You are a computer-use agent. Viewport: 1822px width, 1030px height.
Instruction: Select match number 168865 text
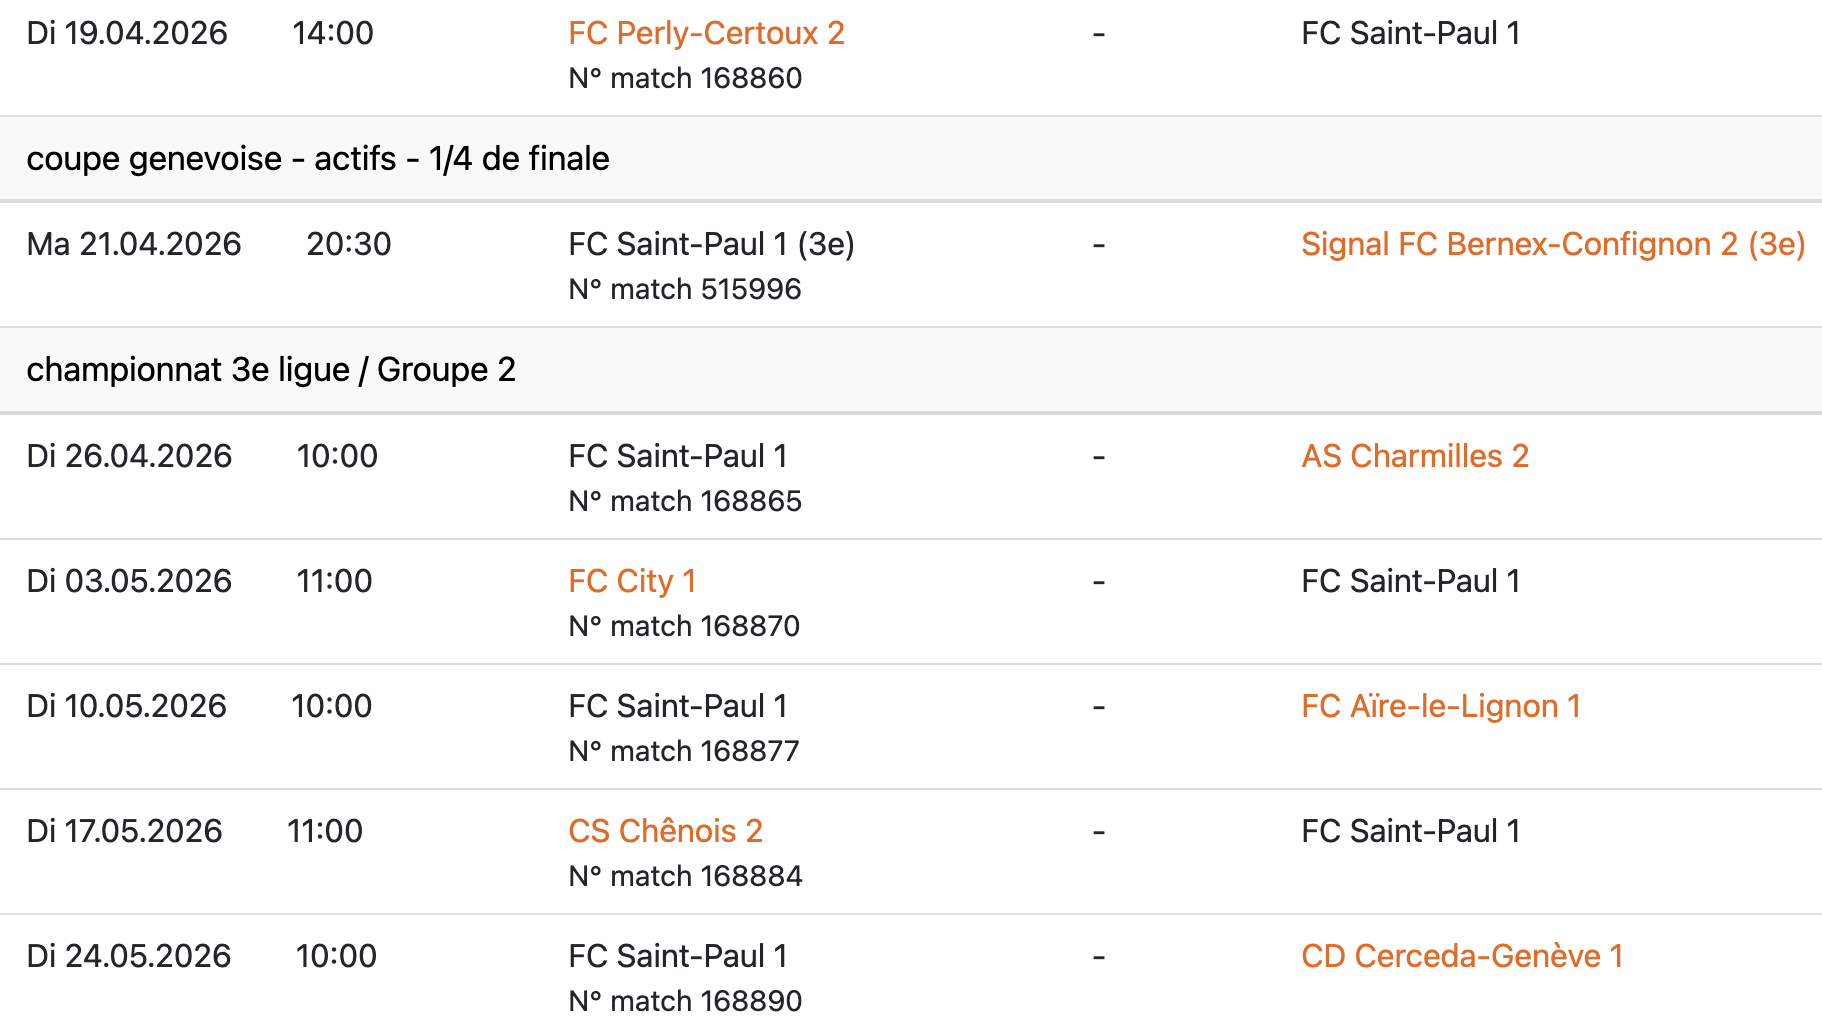click(685, 502)
